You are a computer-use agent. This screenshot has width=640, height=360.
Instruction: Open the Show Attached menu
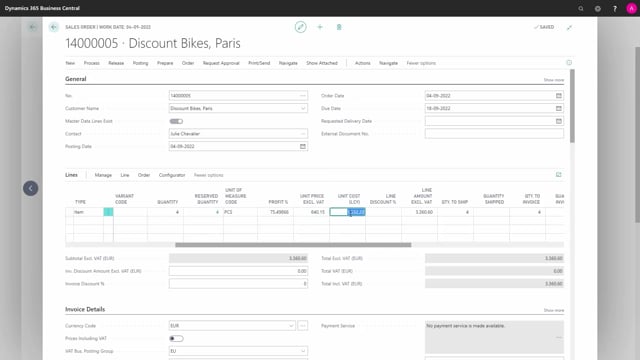(x=322, y=63)
